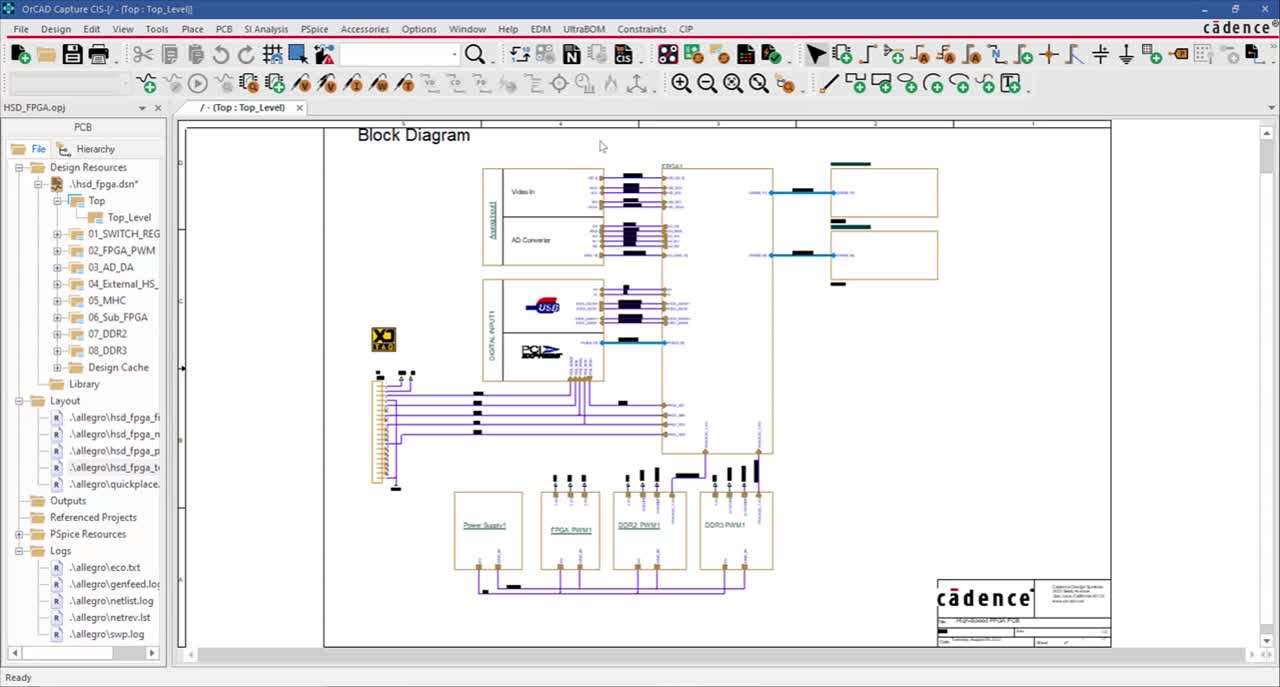This screenshot has width=1280, height=687.
Task: Select the Place power symbol tool
Action: point(1100,55)
